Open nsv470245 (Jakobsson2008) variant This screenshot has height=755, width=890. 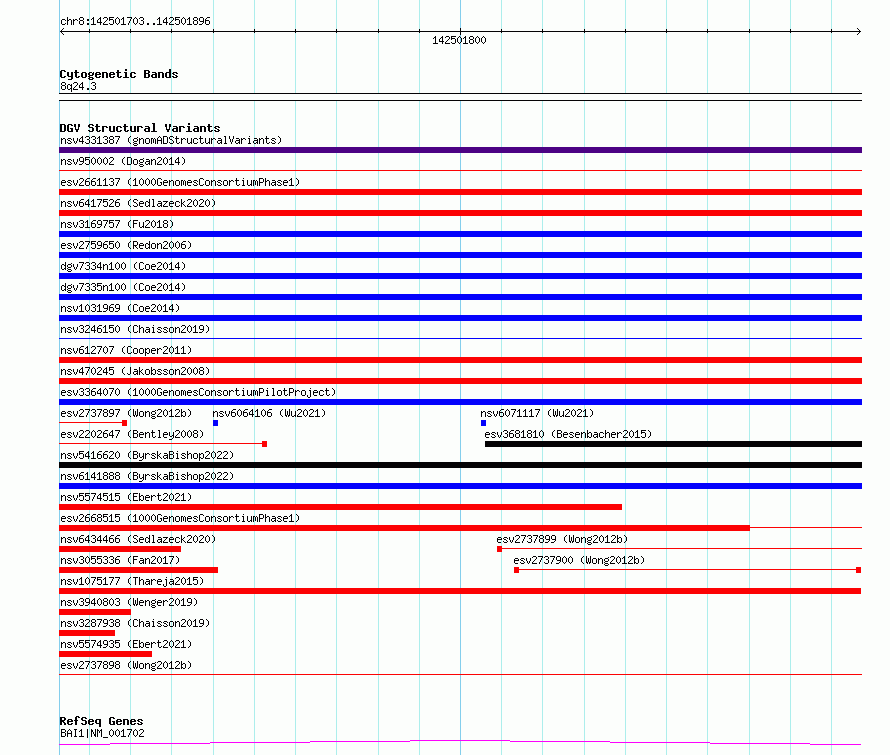tap(135, 371)
